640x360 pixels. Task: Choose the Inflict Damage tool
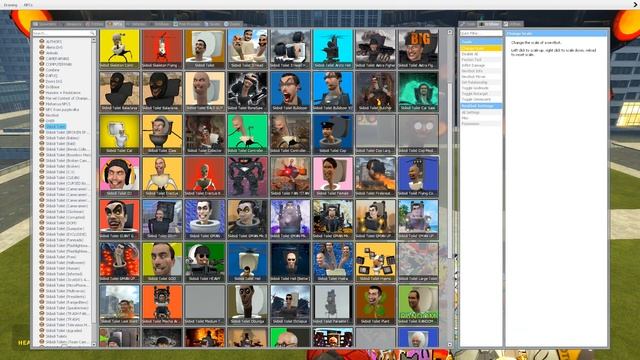(x=481, y=65)
